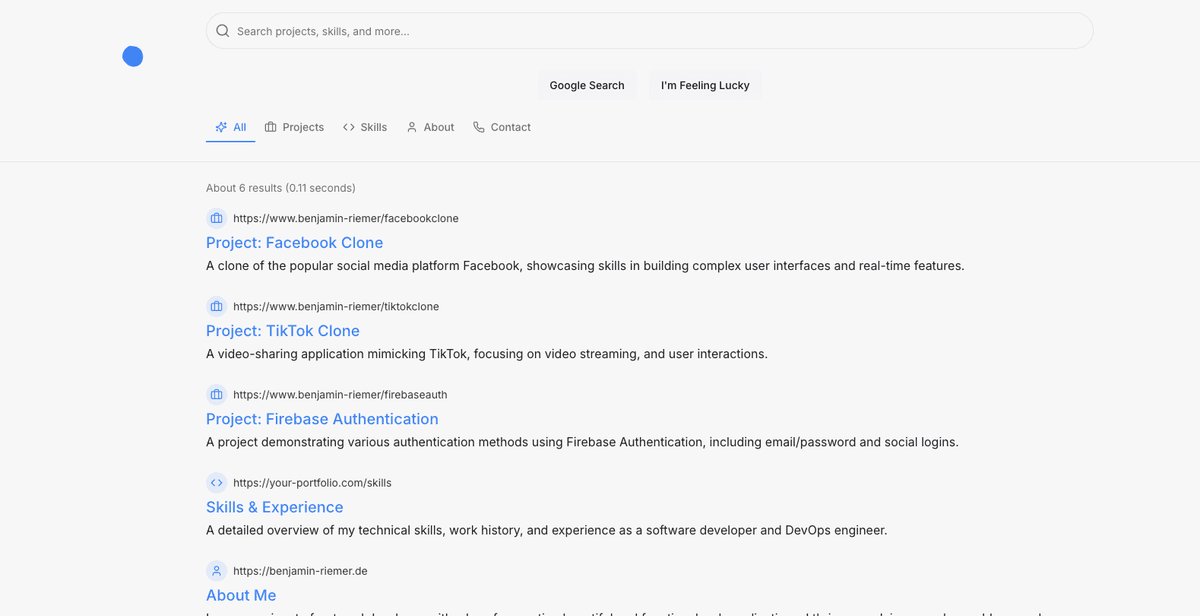
Task: Go to the Contact tab
Action: pyautogui.click(x=502, y=127)
